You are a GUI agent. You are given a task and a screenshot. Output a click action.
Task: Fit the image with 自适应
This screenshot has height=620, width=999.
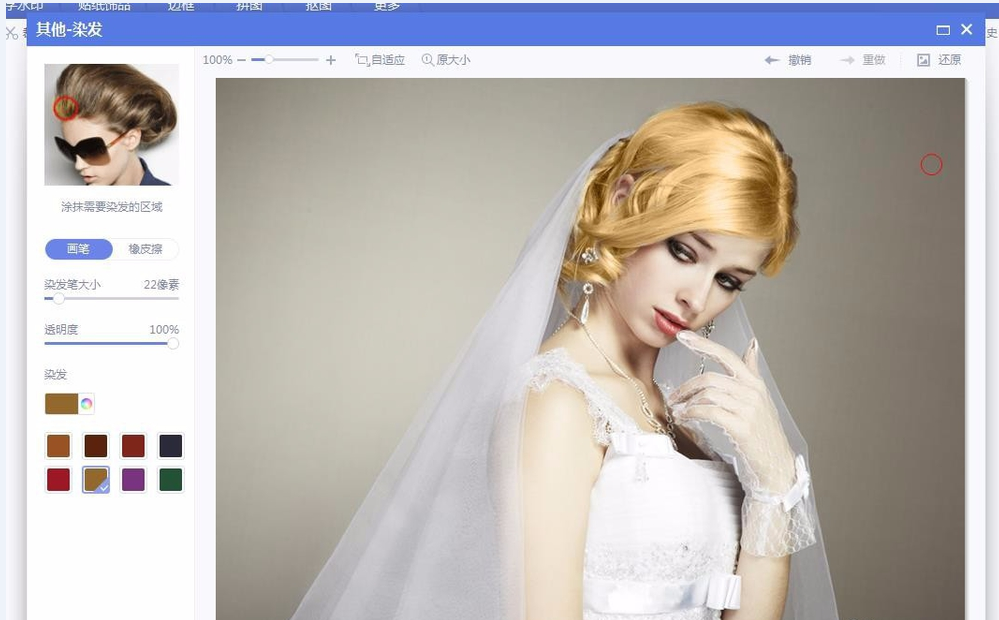380,60
